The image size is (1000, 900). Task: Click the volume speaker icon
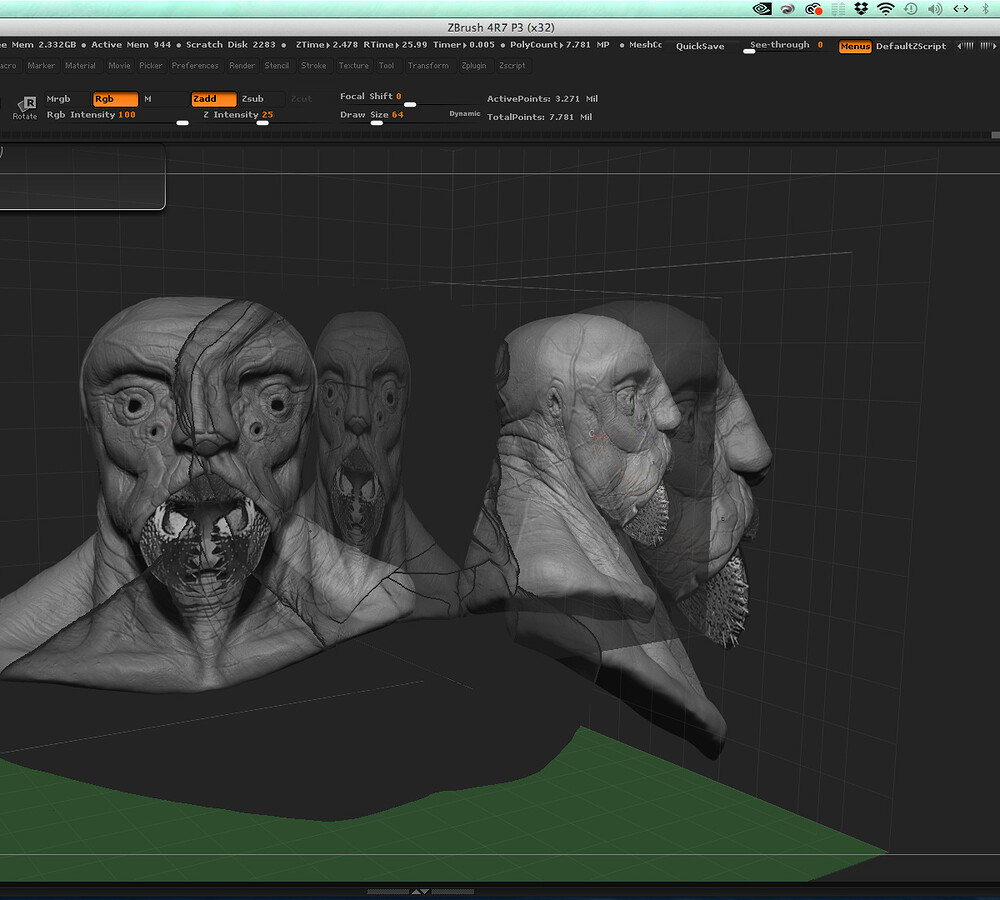(x=935, y=9)
